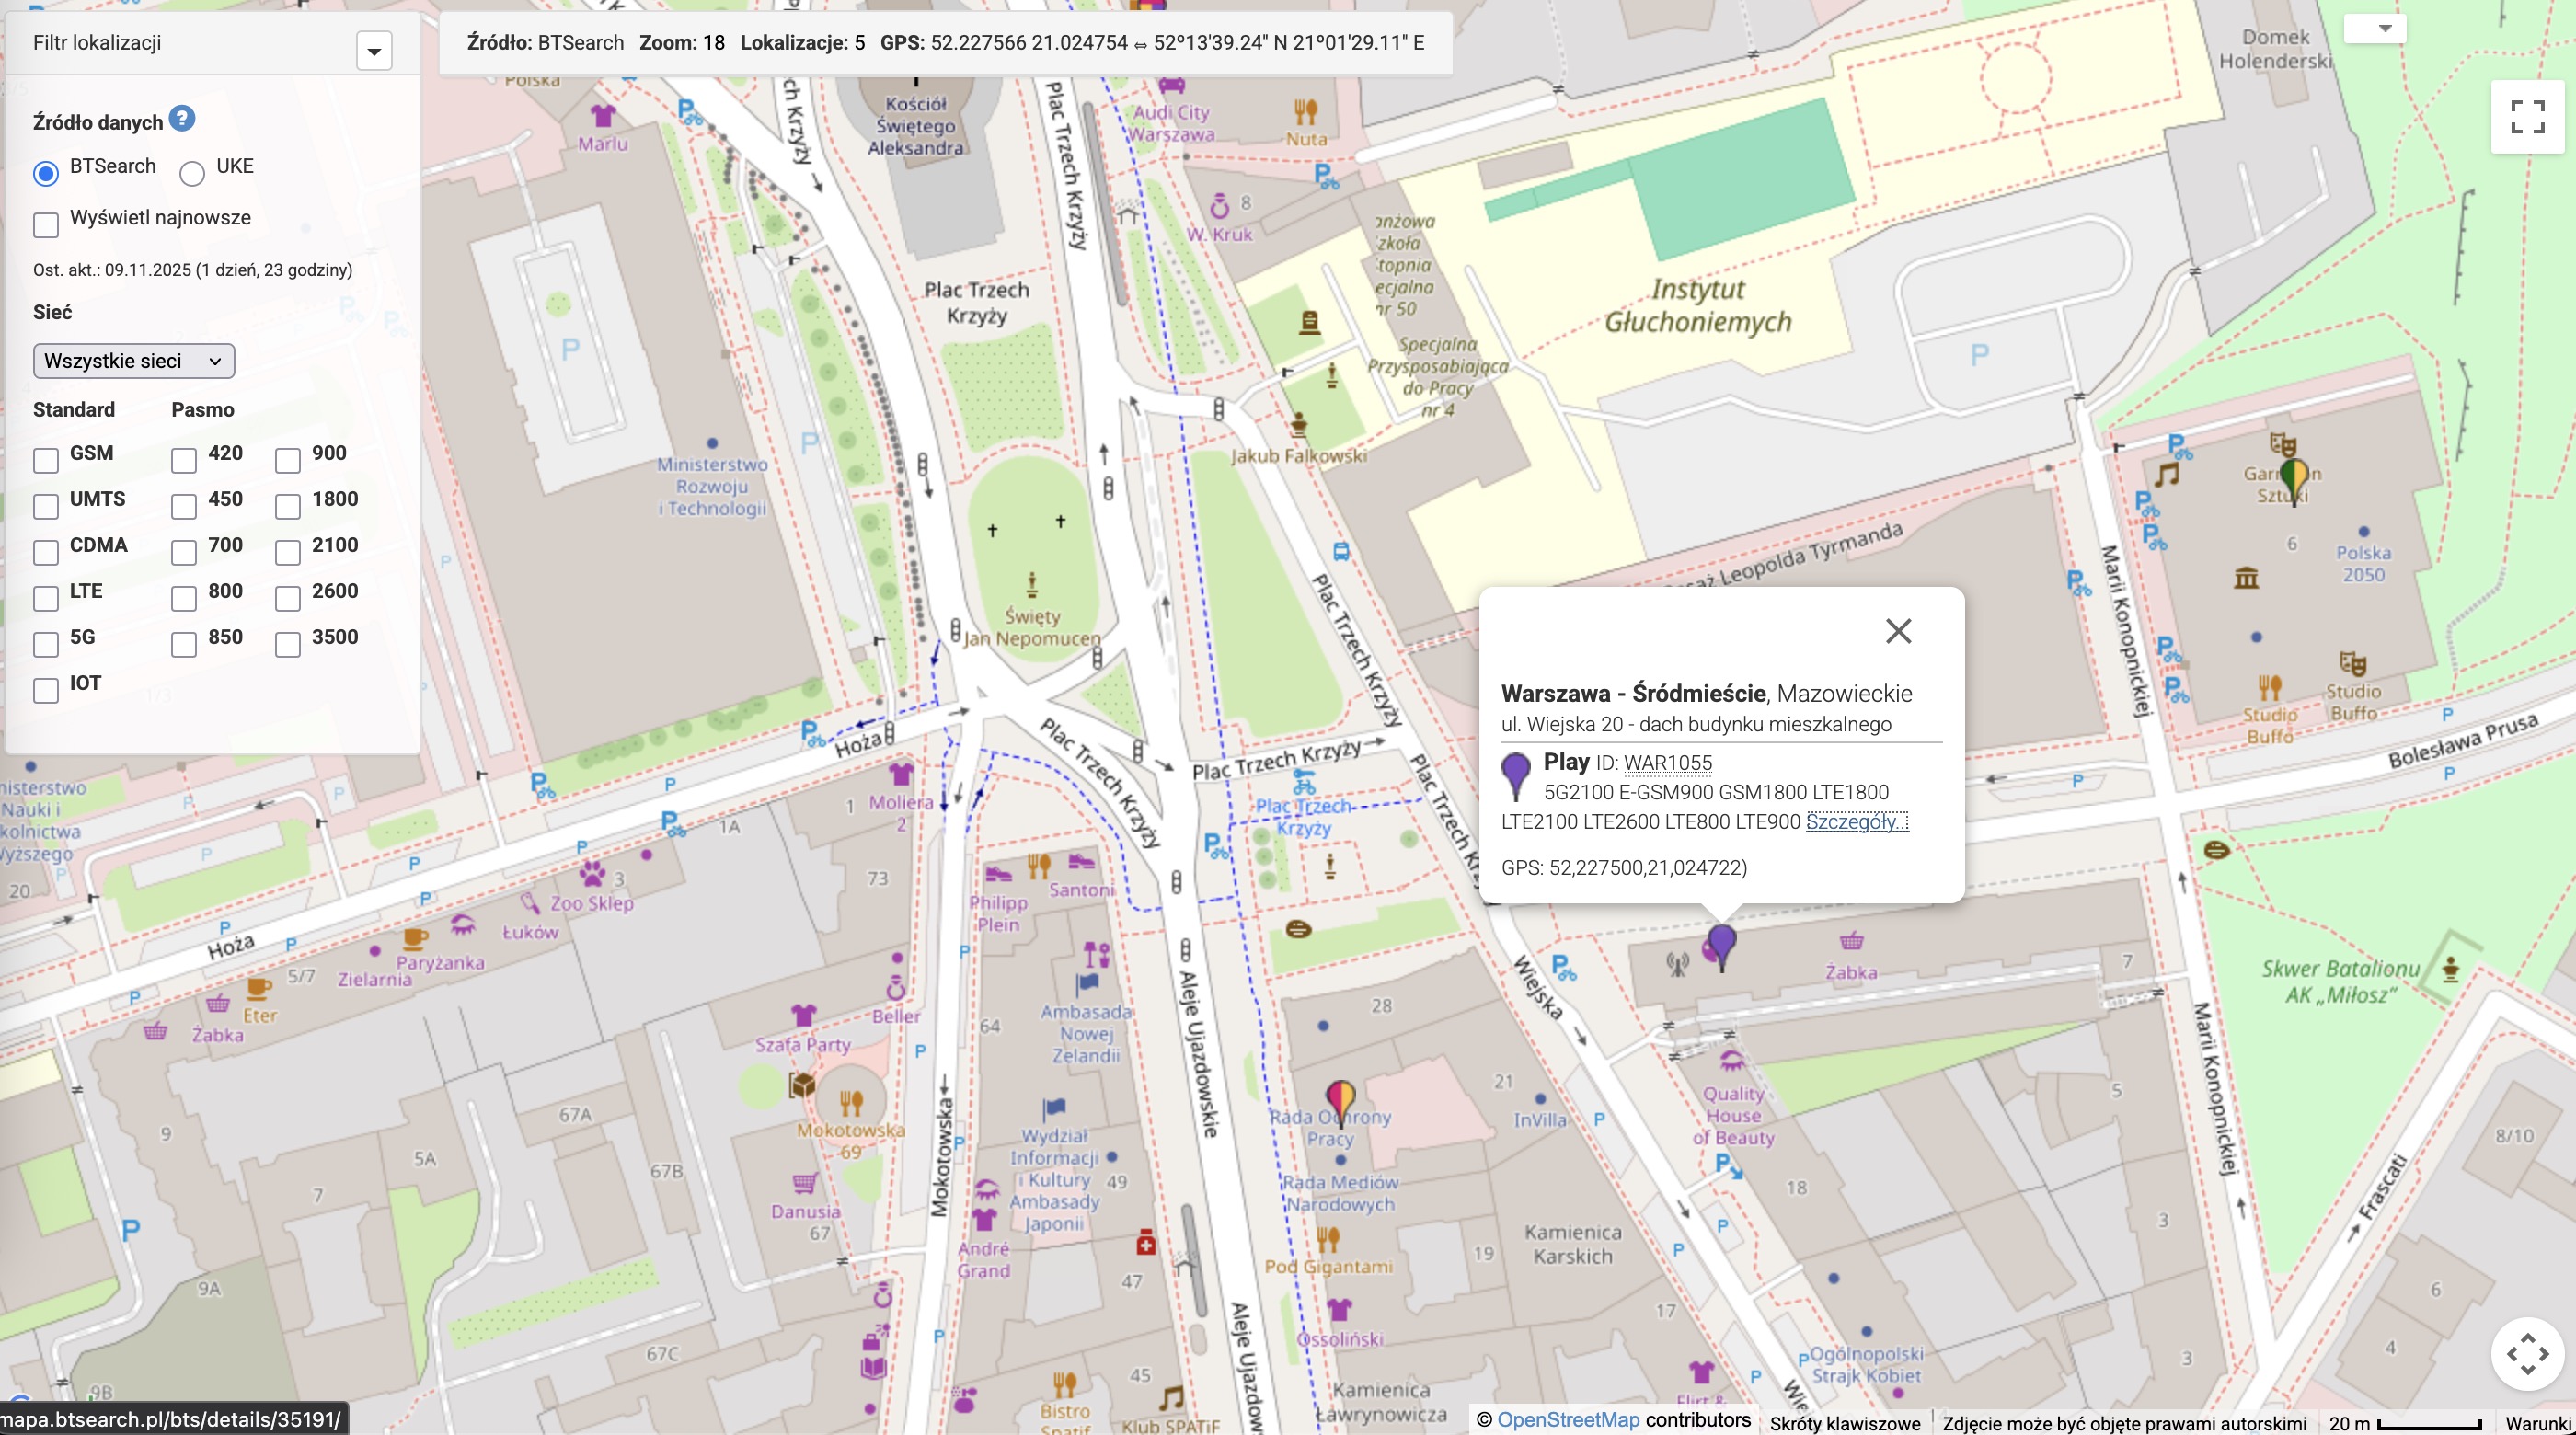Tick the 2600 band checkbox
The height and width of the screenshot is (1435, 2576).
pos(288,598)
